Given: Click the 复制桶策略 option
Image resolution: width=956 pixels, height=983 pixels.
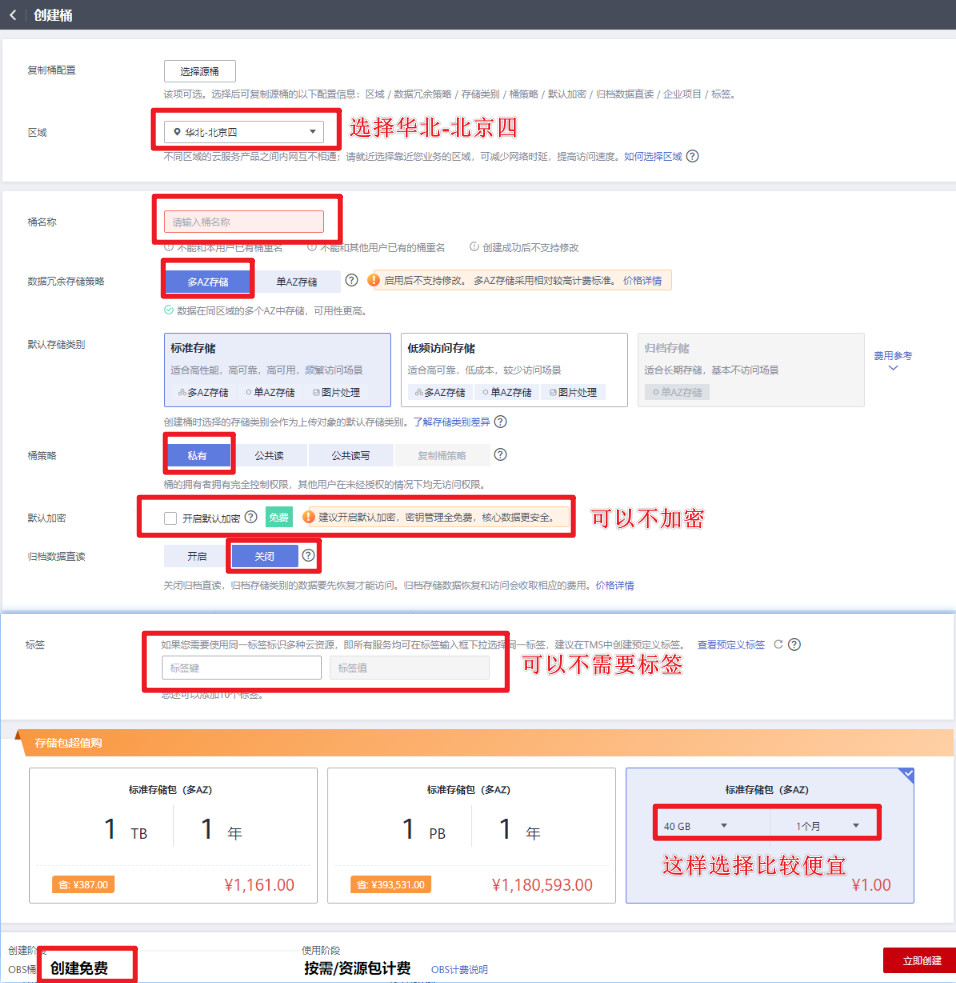Looking at the screenshot, I should tap(442, 455).
